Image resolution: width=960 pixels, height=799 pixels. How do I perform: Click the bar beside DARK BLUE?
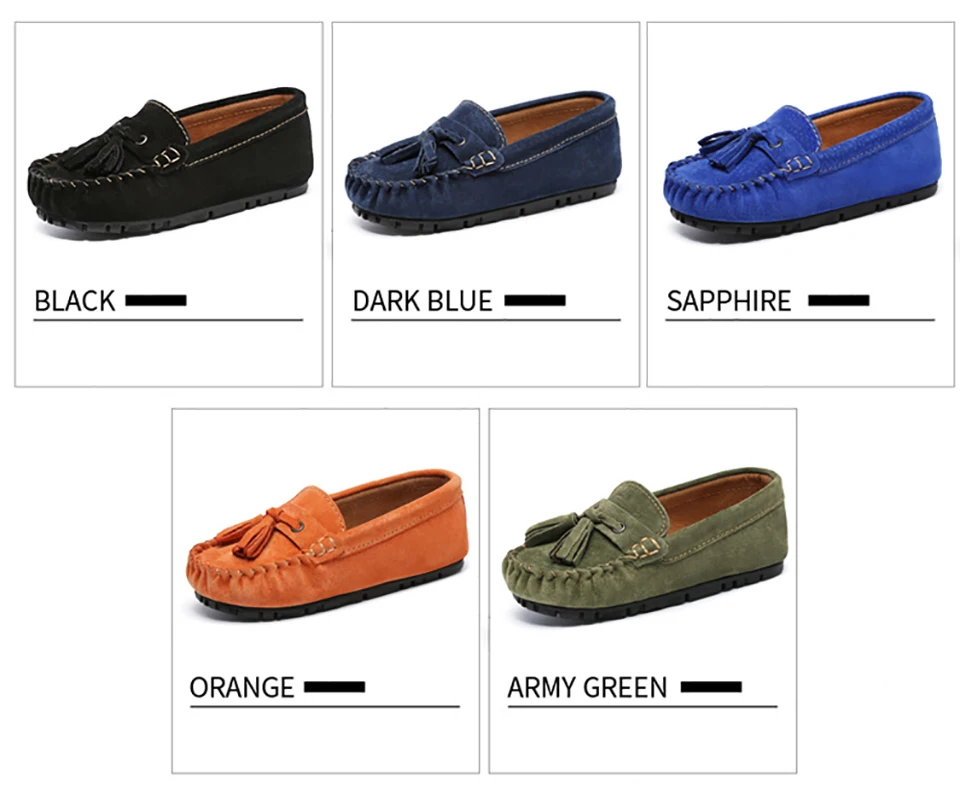tap(535, 300)
